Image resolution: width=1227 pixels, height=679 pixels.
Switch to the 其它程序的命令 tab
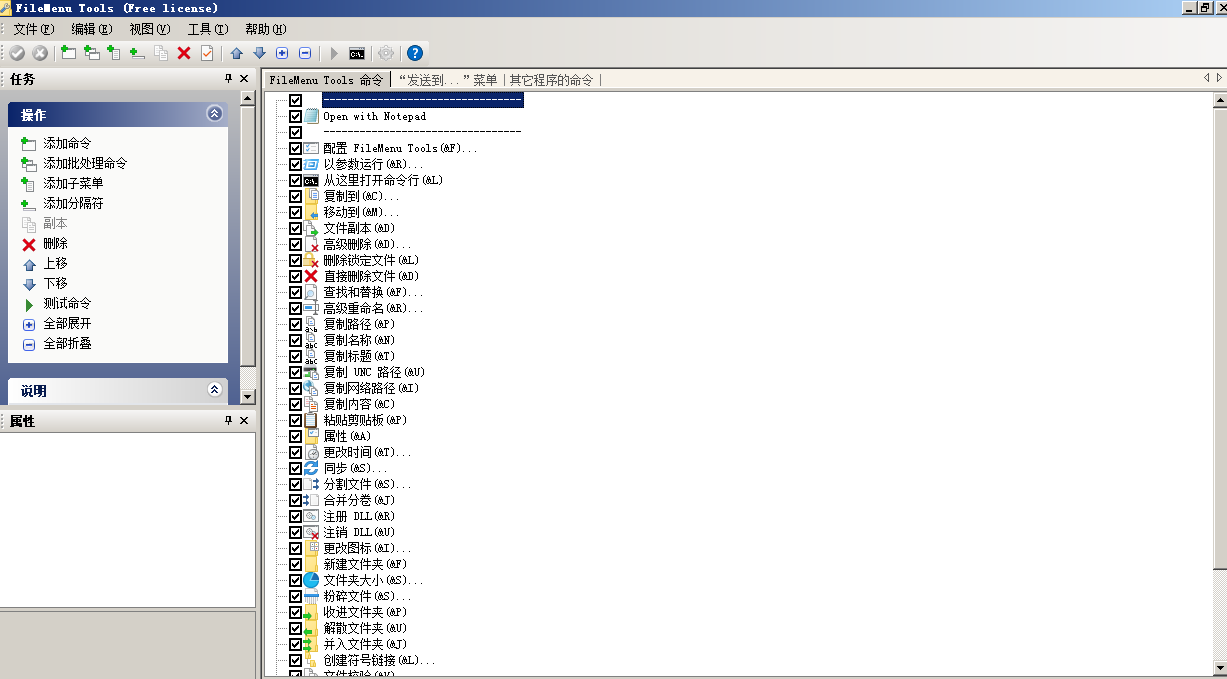[x=551, y=80]
